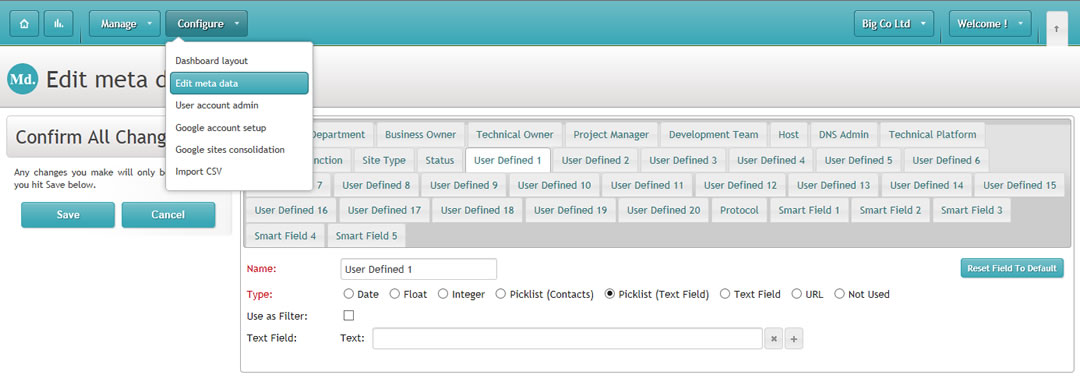Open the Status tab
1080x379 pixels.
pyautogui.click(x=439, y=160)
